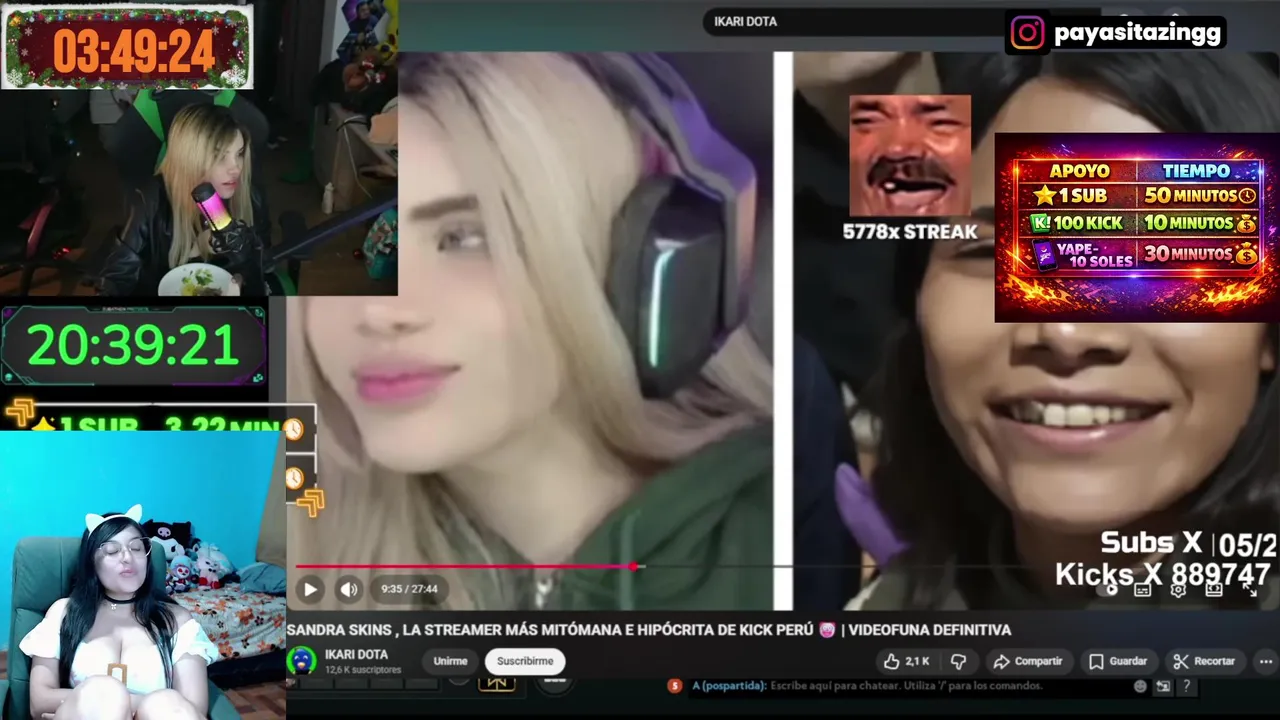Click the top-left blonde streamer webcam
The height and width of the screenshot is (720, 1280).
(x=199, y=192)
